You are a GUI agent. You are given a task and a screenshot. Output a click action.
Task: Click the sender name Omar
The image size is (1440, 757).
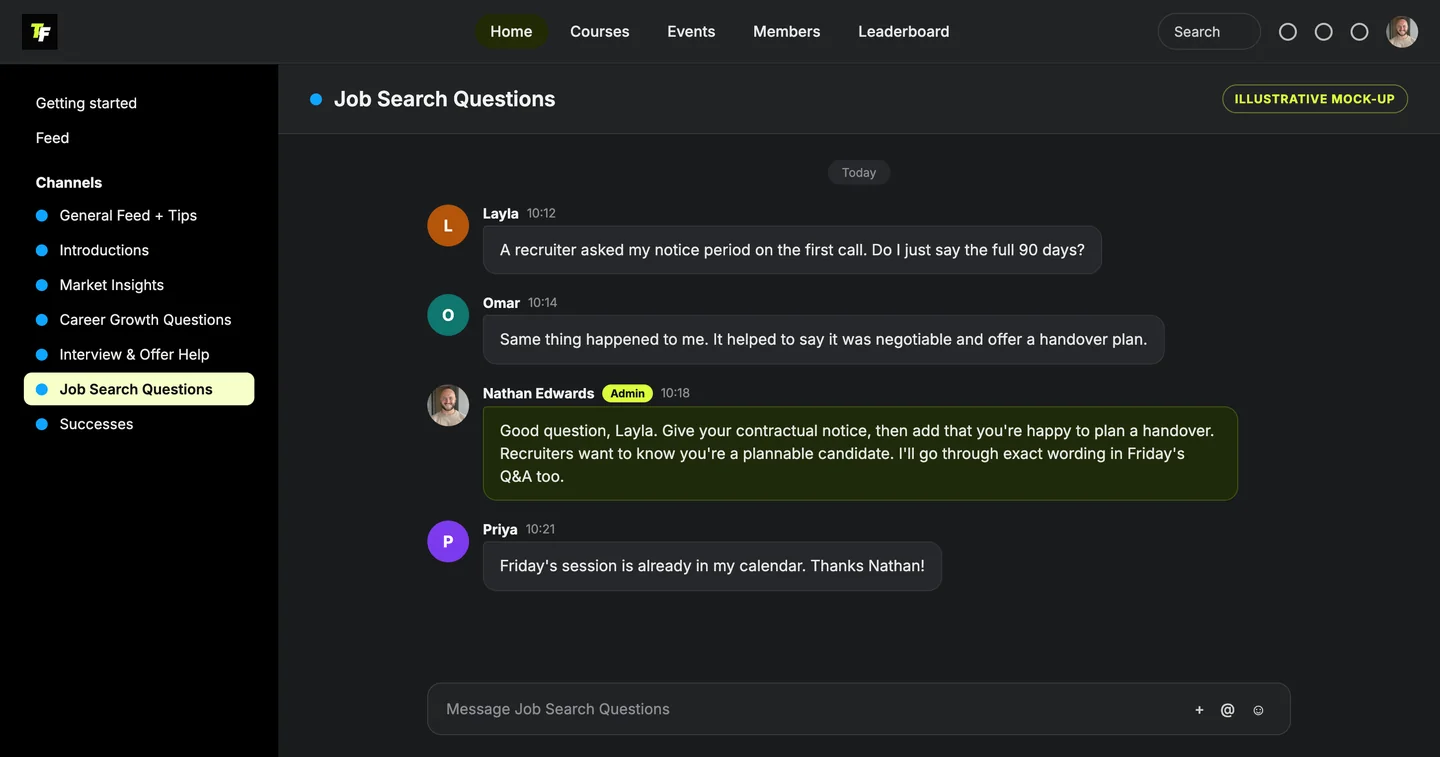click(501, 303)
